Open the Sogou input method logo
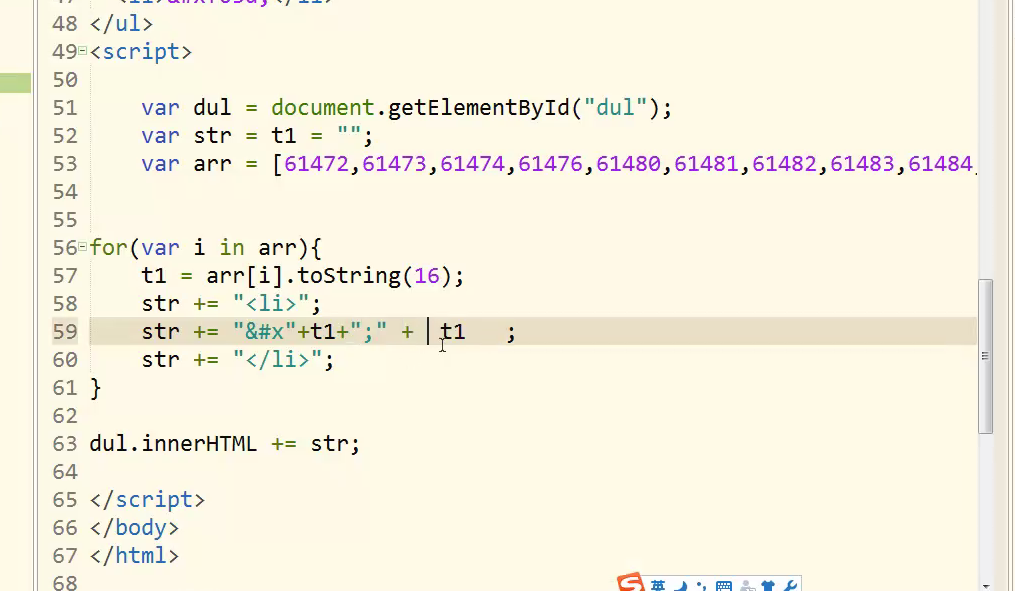The image size is (1015, 591). tap(630, 583)
